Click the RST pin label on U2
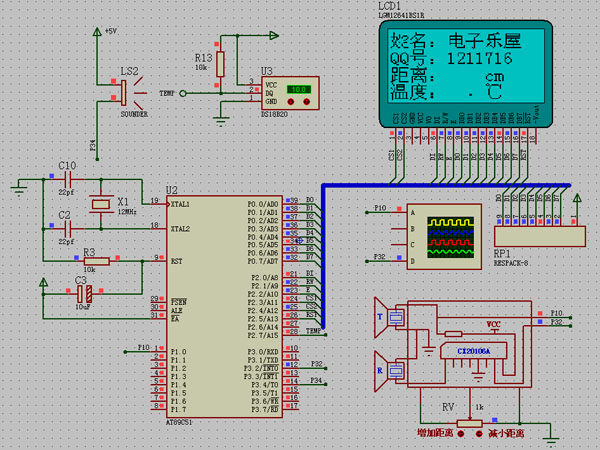Screen dimensions: 600x450 (176, 261)
